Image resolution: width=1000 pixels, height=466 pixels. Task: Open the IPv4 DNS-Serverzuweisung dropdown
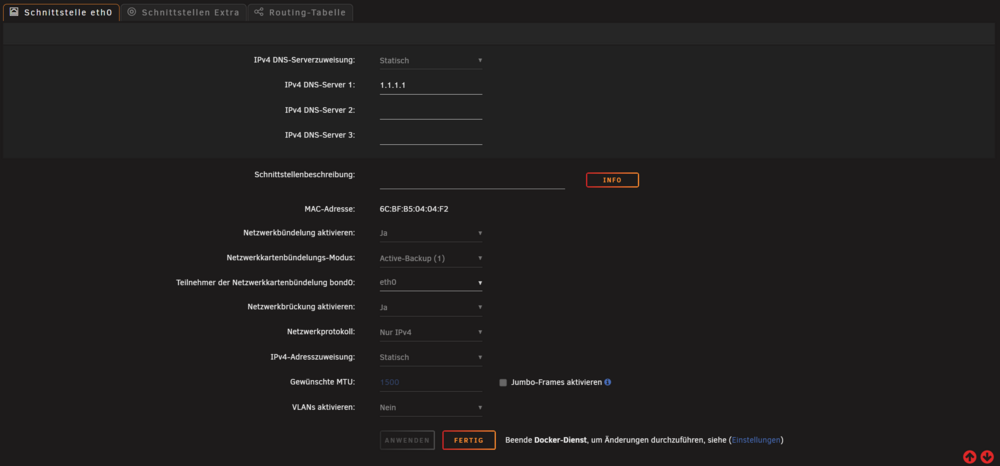tap(430, 61)
